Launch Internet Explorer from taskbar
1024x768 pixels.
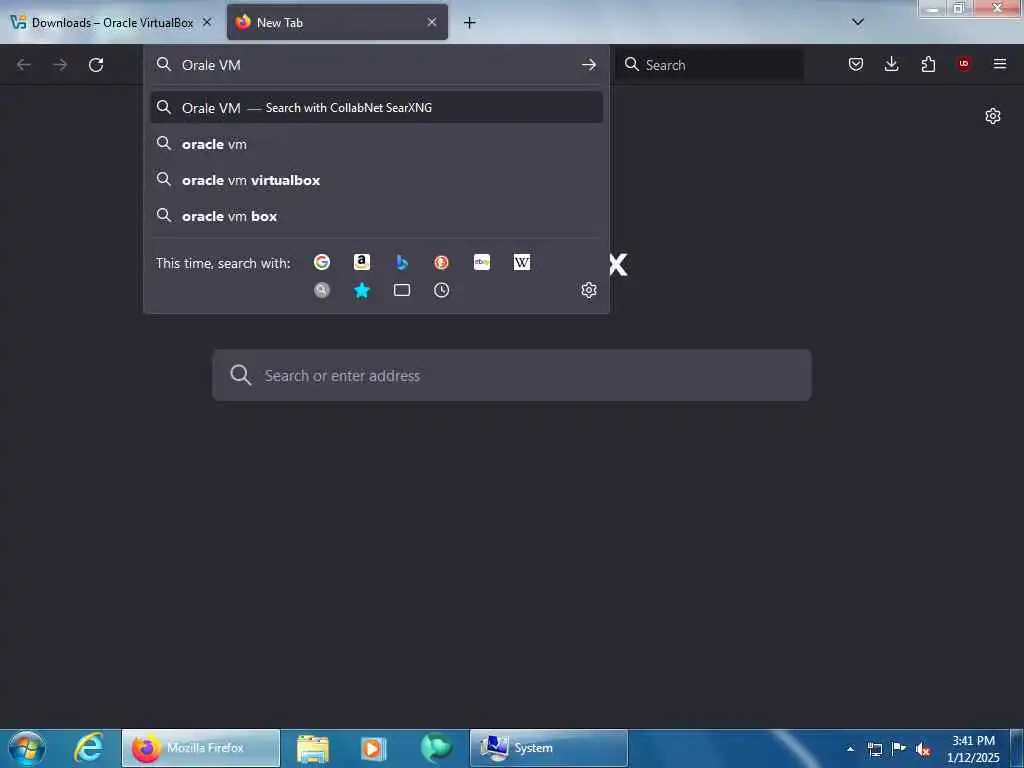tap(88, 748)
